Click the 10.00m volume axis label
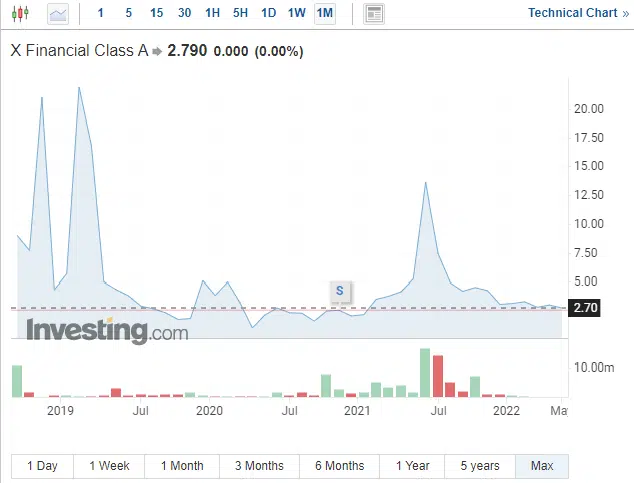This screenshot has height=483, width=634. coord(594,367)
